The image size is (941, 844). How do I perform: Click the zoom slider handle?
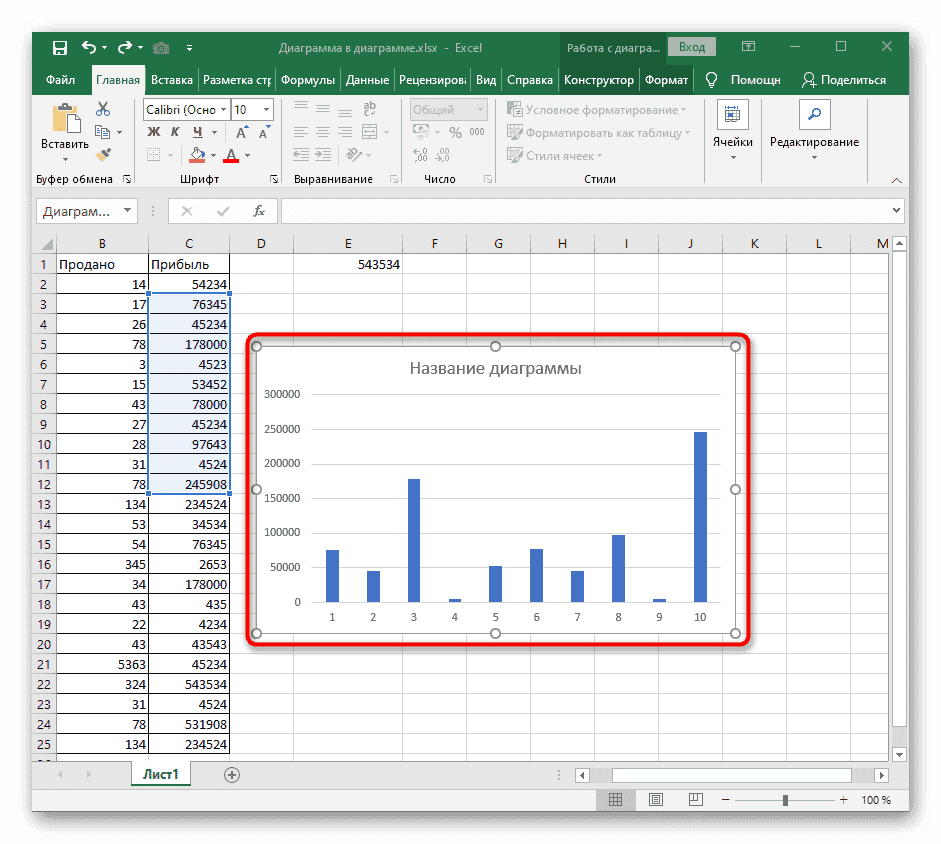tap(785, 800)
